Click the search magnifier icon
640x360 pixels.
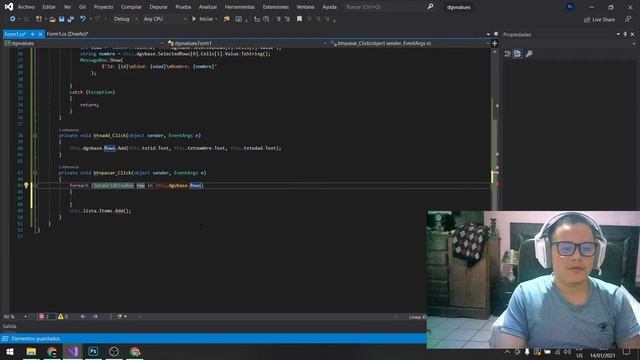pyautogui.click(x=430, y=7)
